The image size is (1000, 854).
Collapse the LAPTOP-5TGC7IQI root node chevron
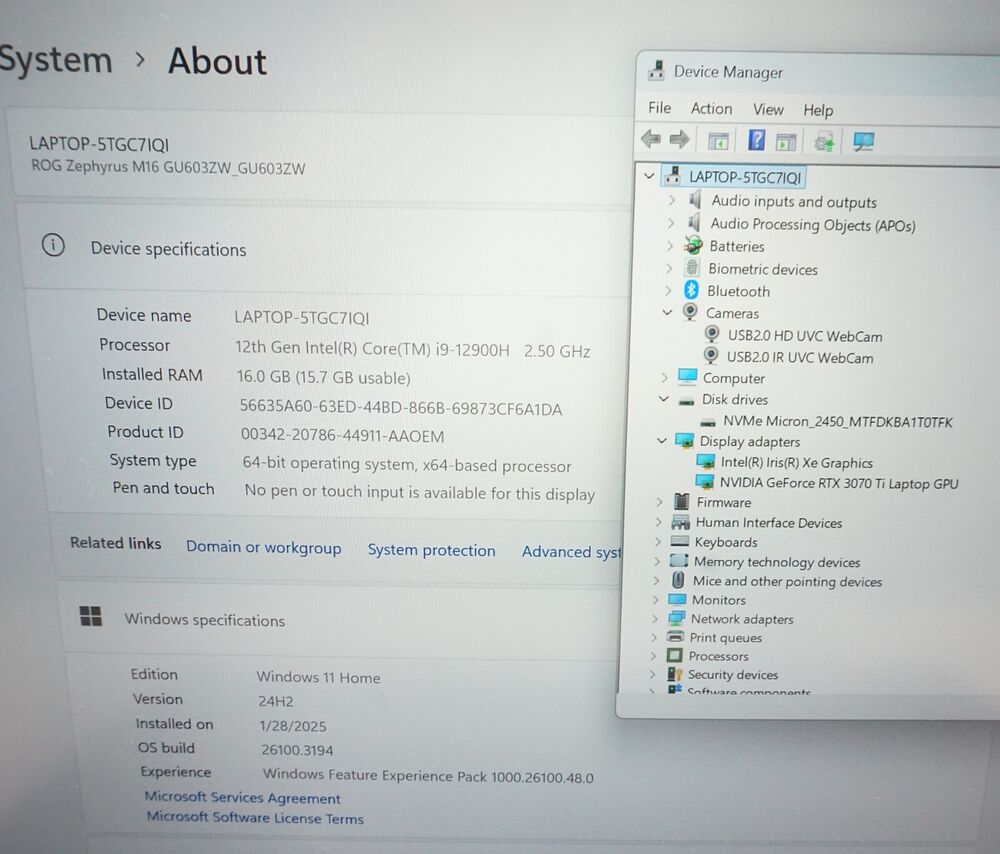point(649,175)
